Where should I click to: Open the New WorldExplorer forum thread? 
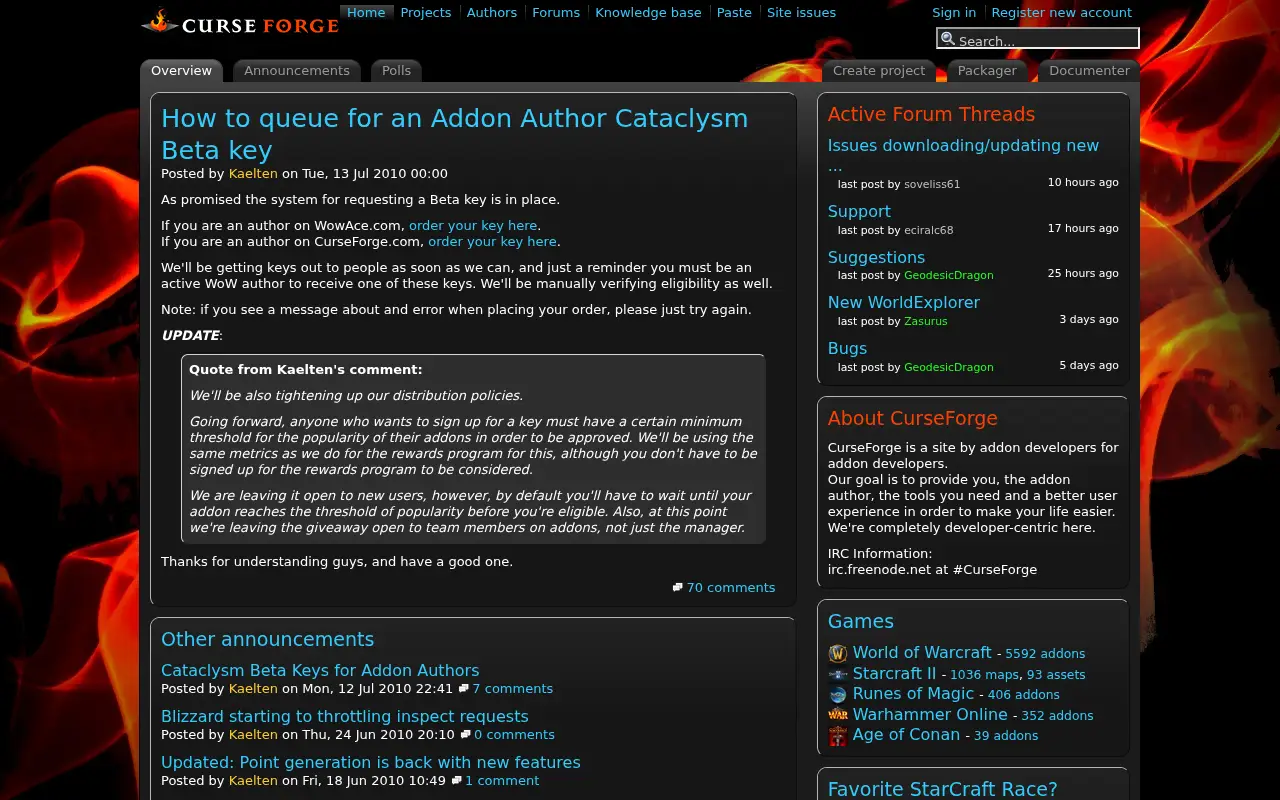point(904,303)
